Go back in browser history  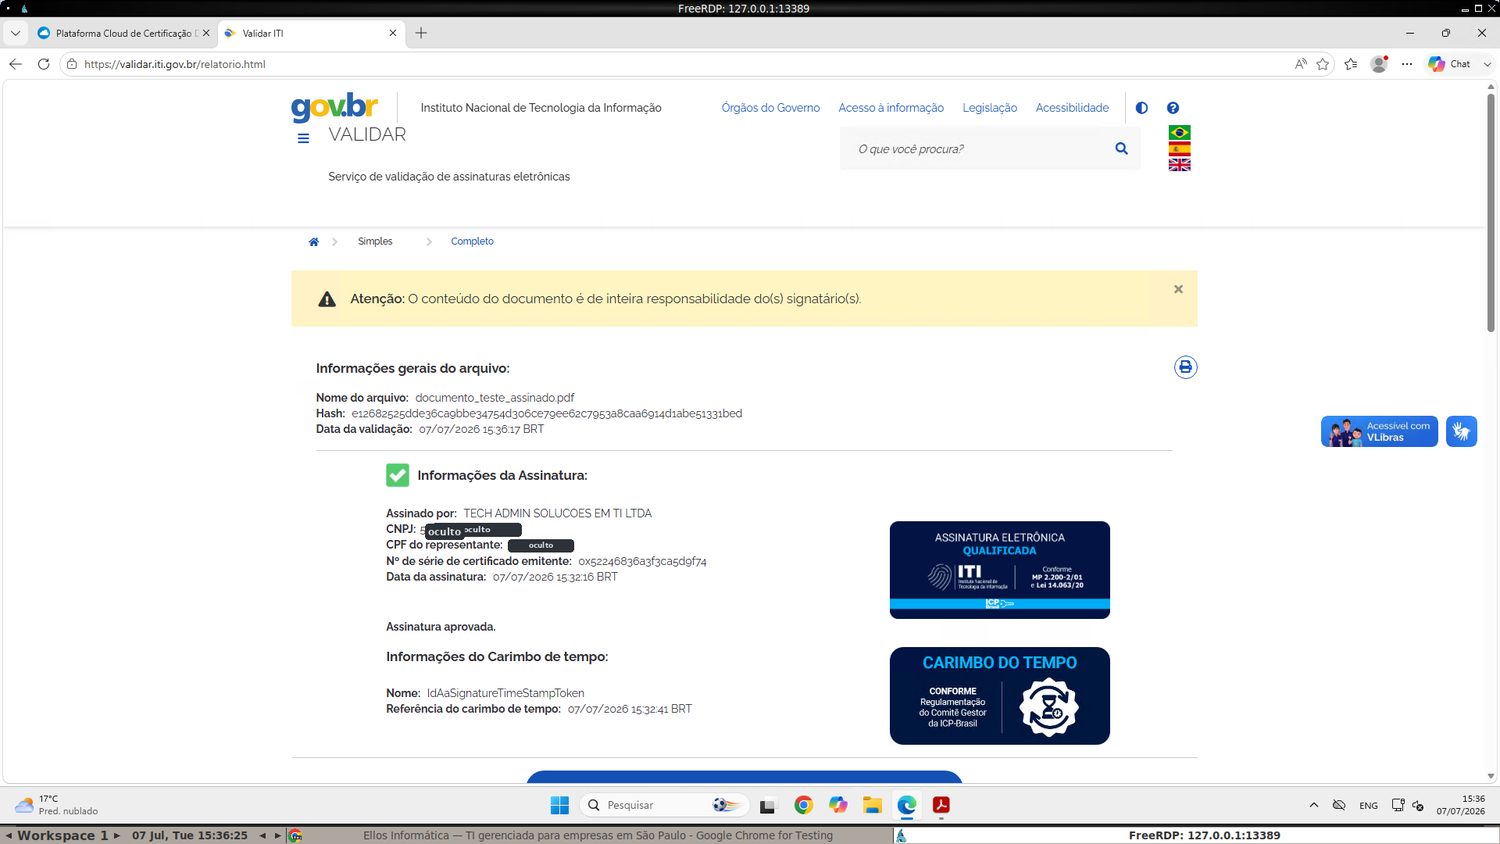point(15,64)
